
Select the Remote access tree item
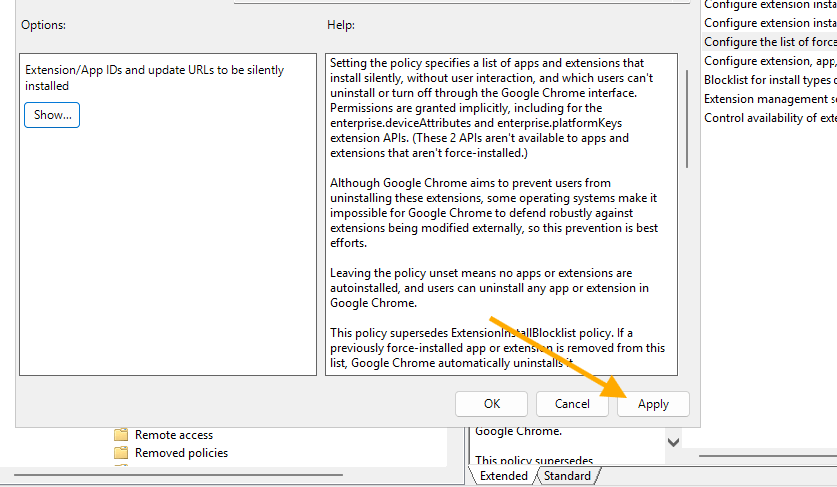coord(174,435)
